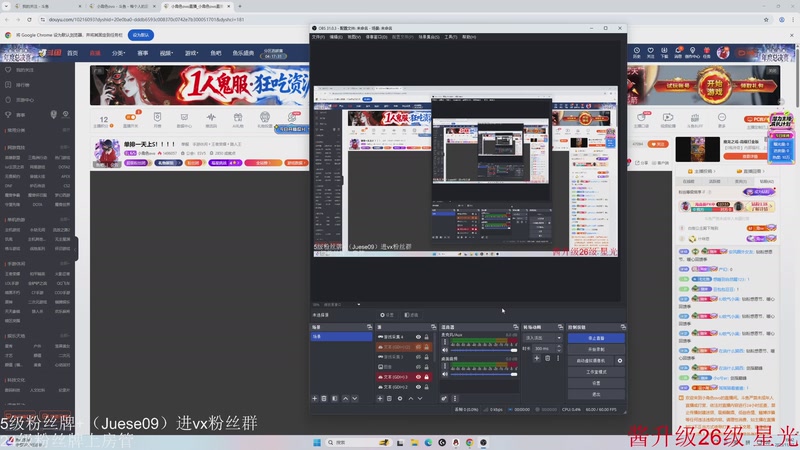The image size is (800, 450).
Task: Unlock the red 文本 (GDI+) 3 source
Action: (427, 377)
